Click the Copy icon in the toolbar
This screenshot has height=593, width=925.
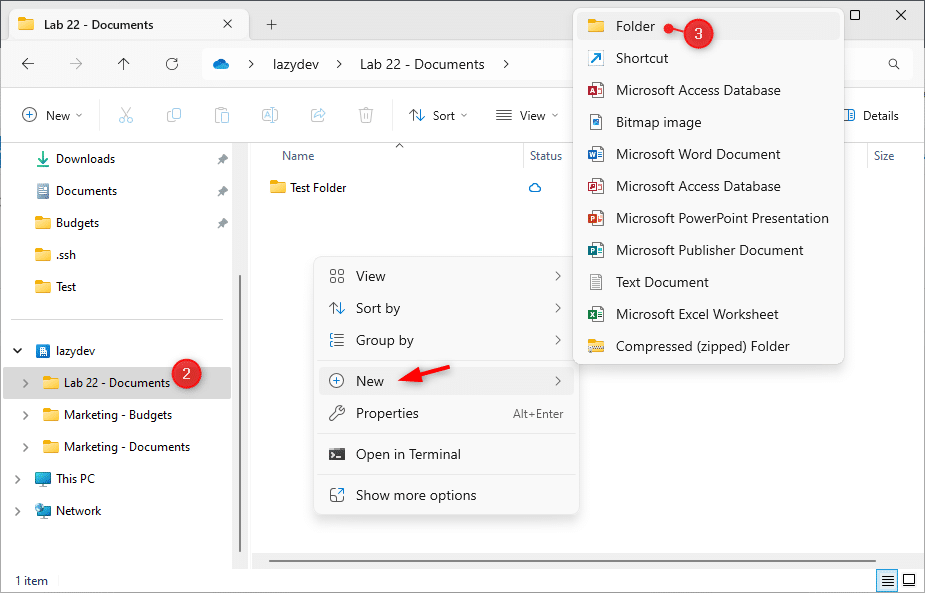click(173, 115)
